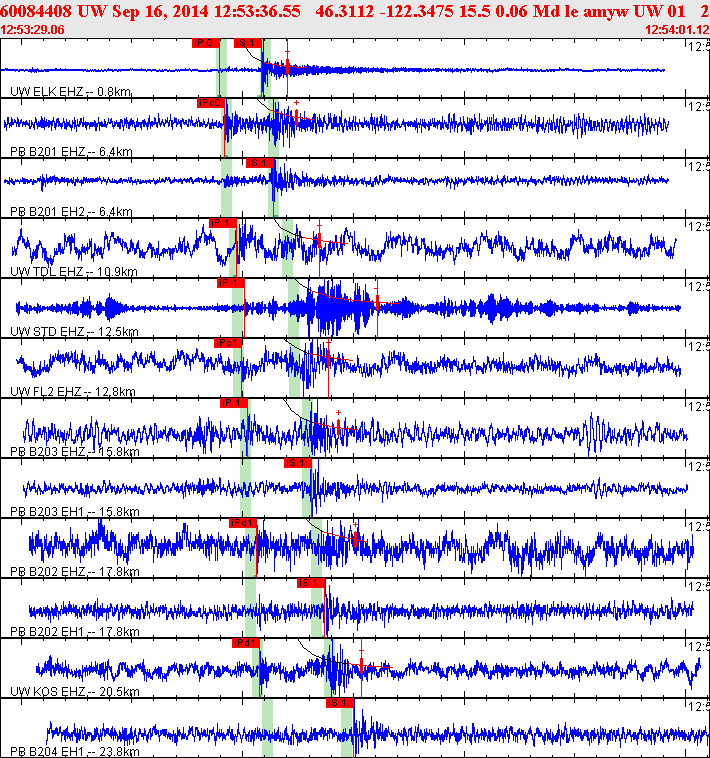Select the 'UW TDL EHZ -- 10.9km' station label
This screenshot has height=758, width=710.
tap(74, 271)
